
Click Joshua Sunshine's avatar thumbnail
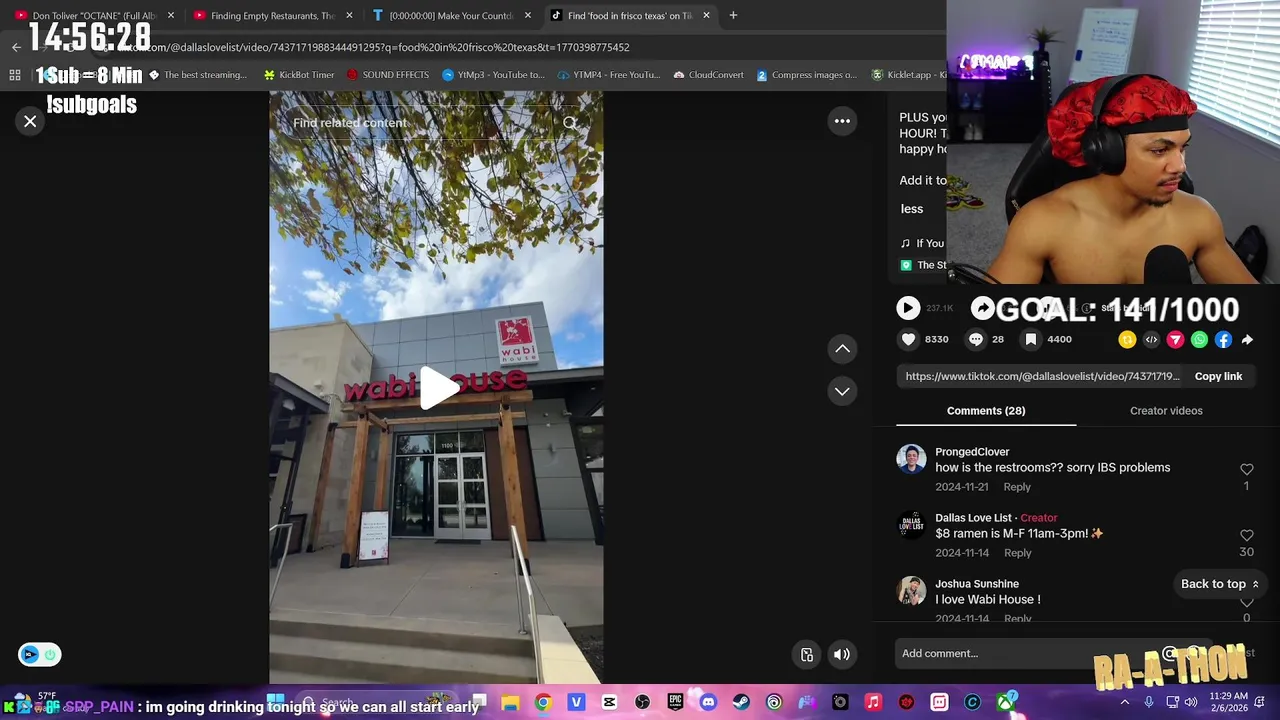tap(911, 591)
